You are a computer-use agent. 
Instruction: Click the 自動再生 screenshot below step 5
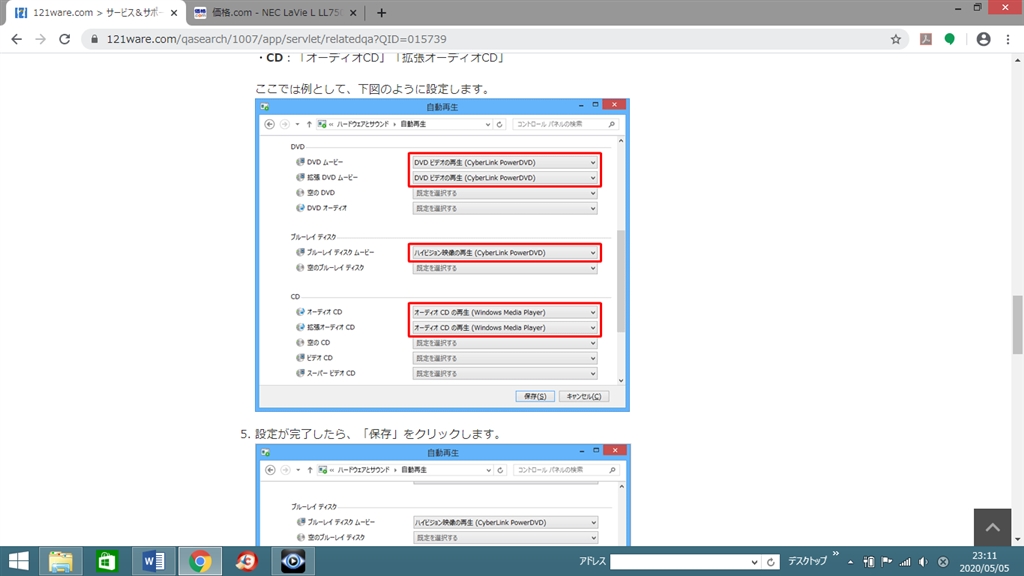click(x=443, y=495)
